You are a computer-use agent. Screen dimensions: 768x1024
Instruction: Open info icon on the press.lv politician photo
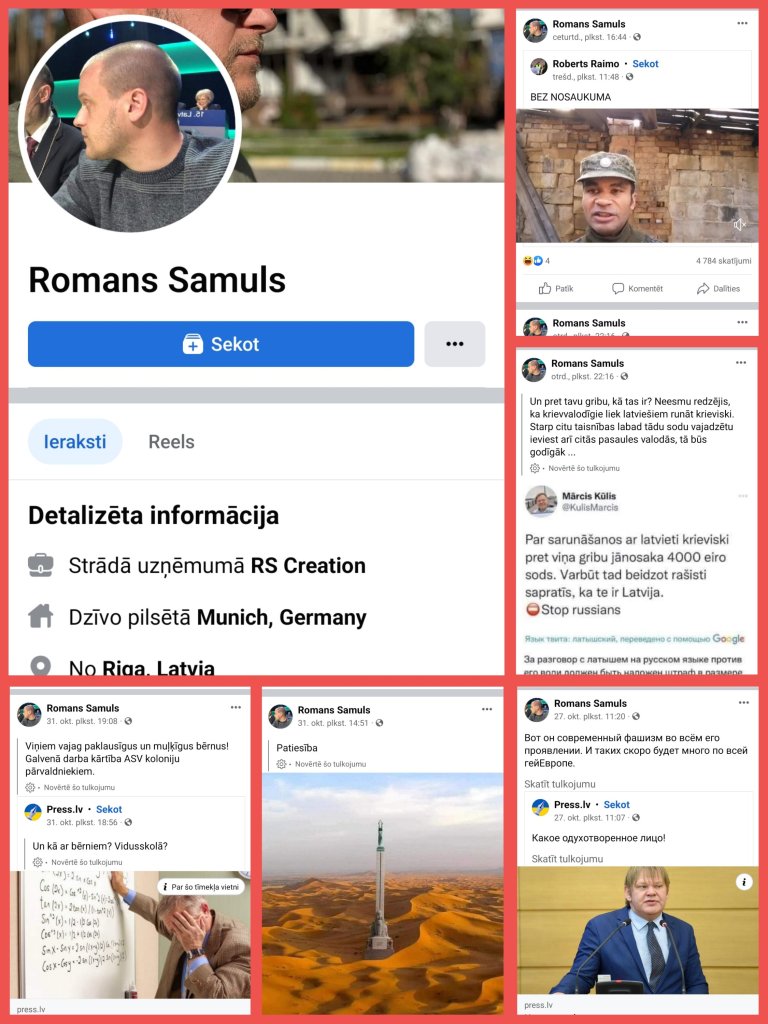point(744,882)
